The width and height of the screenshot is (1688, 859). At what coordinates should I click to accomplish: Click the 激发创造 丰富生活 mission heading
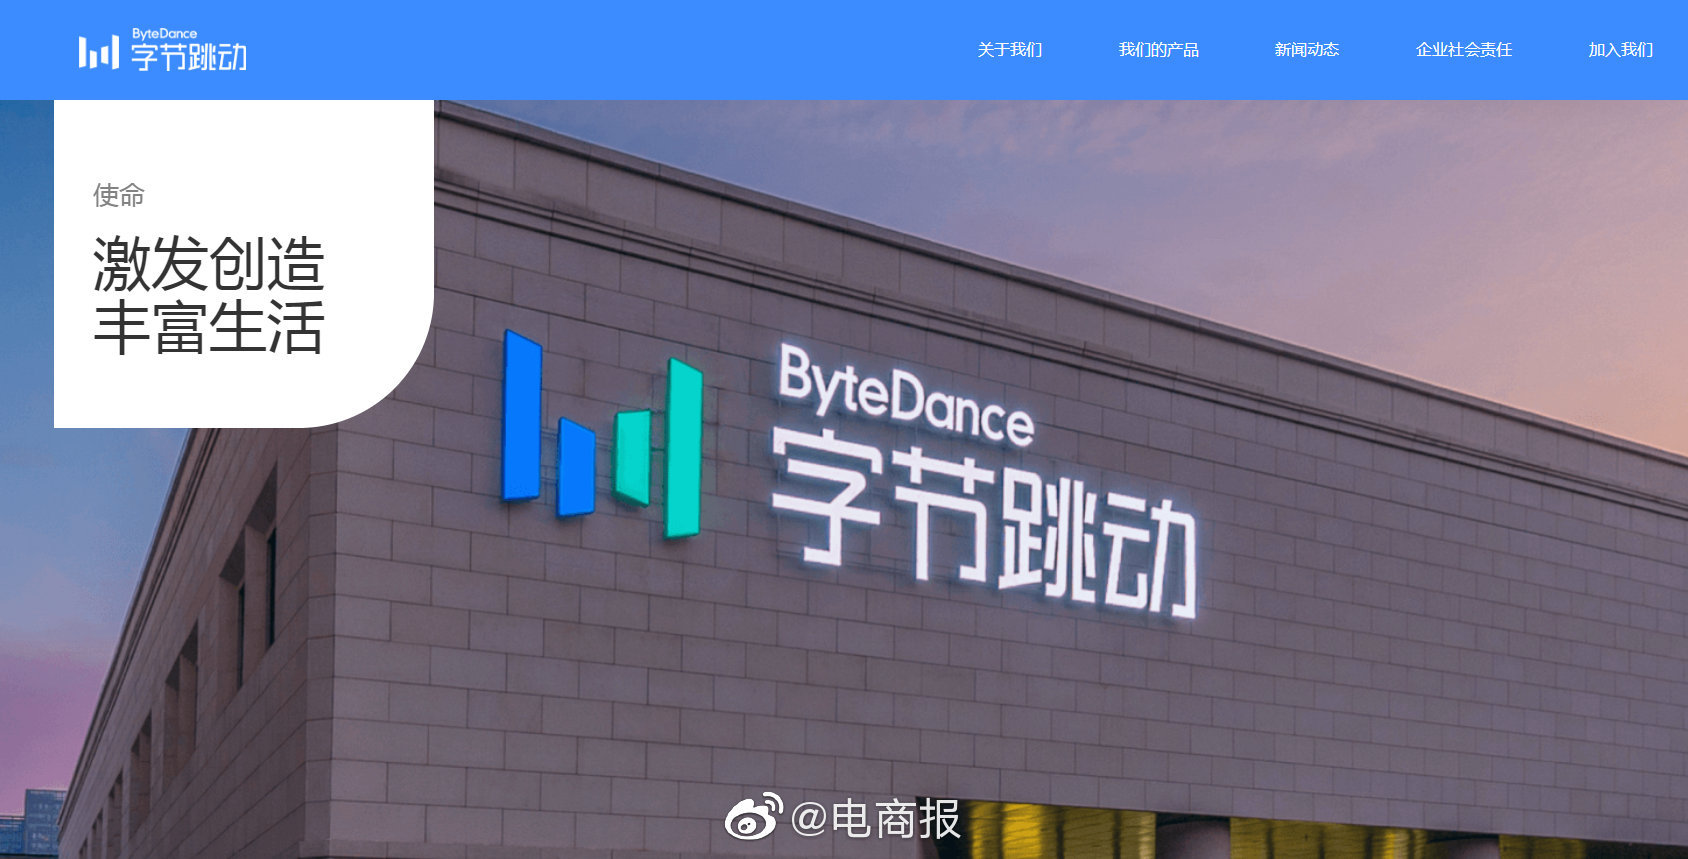(x=209, y=296)
